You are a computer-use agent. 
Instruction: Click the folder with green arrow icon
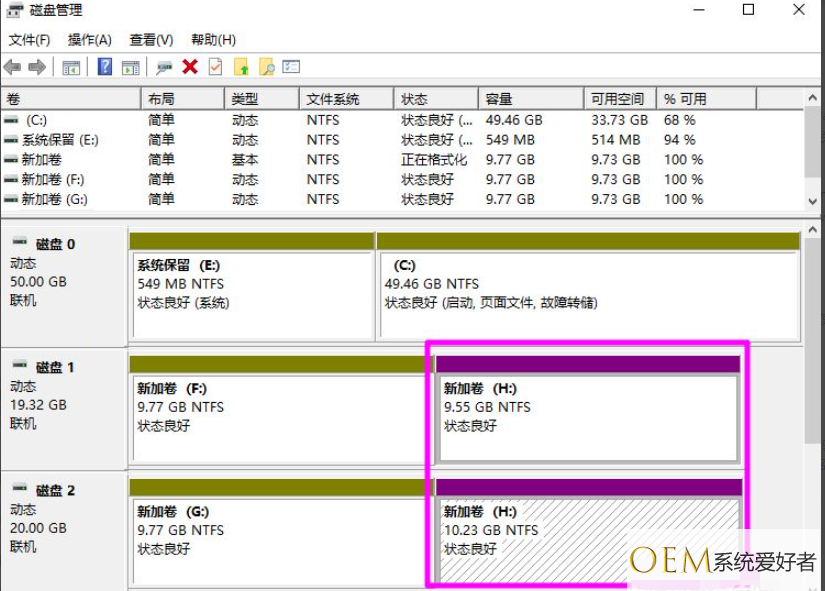coord(241,67)
